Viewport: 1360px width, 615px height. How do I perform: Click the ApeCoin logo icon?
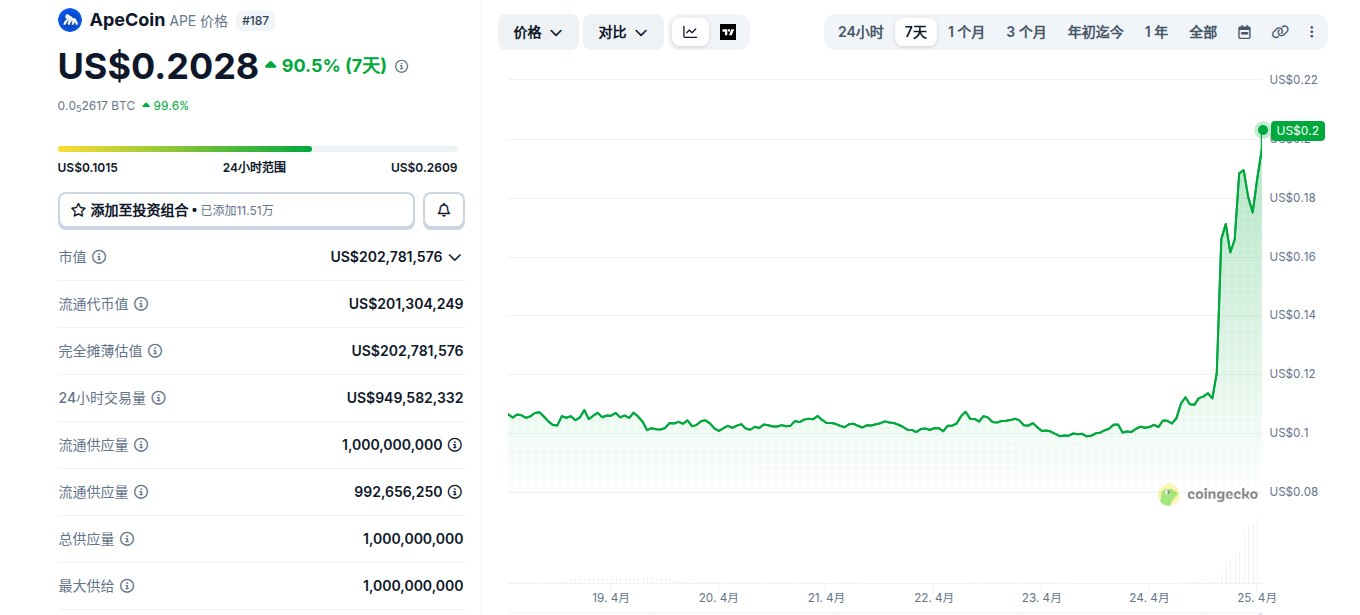tap(70, 20)
